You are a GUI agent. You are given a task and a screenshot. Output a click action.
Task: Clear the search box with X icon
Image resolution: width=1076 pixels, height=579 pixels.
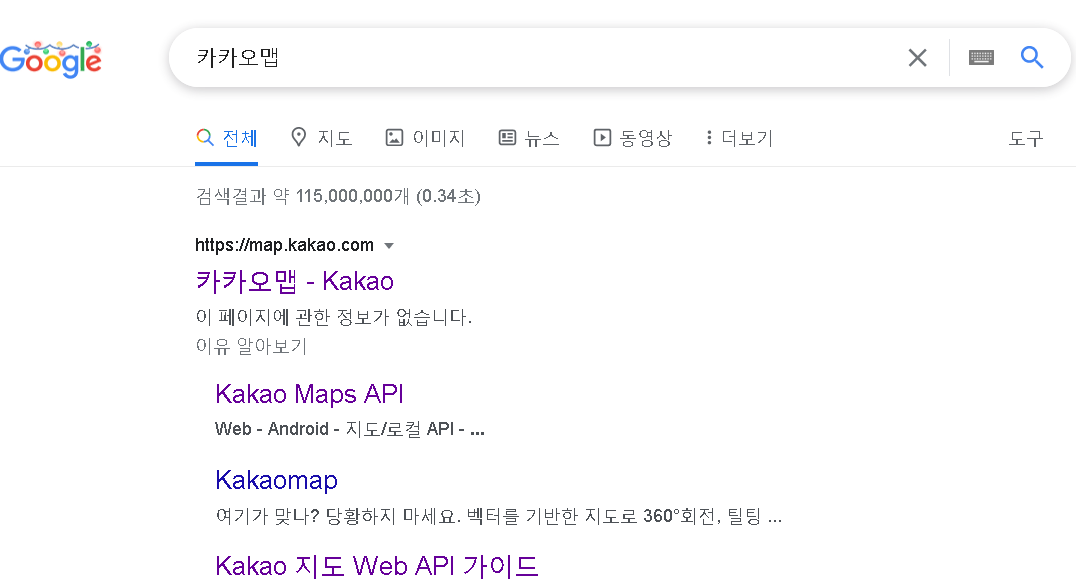[x=917, y=58]
